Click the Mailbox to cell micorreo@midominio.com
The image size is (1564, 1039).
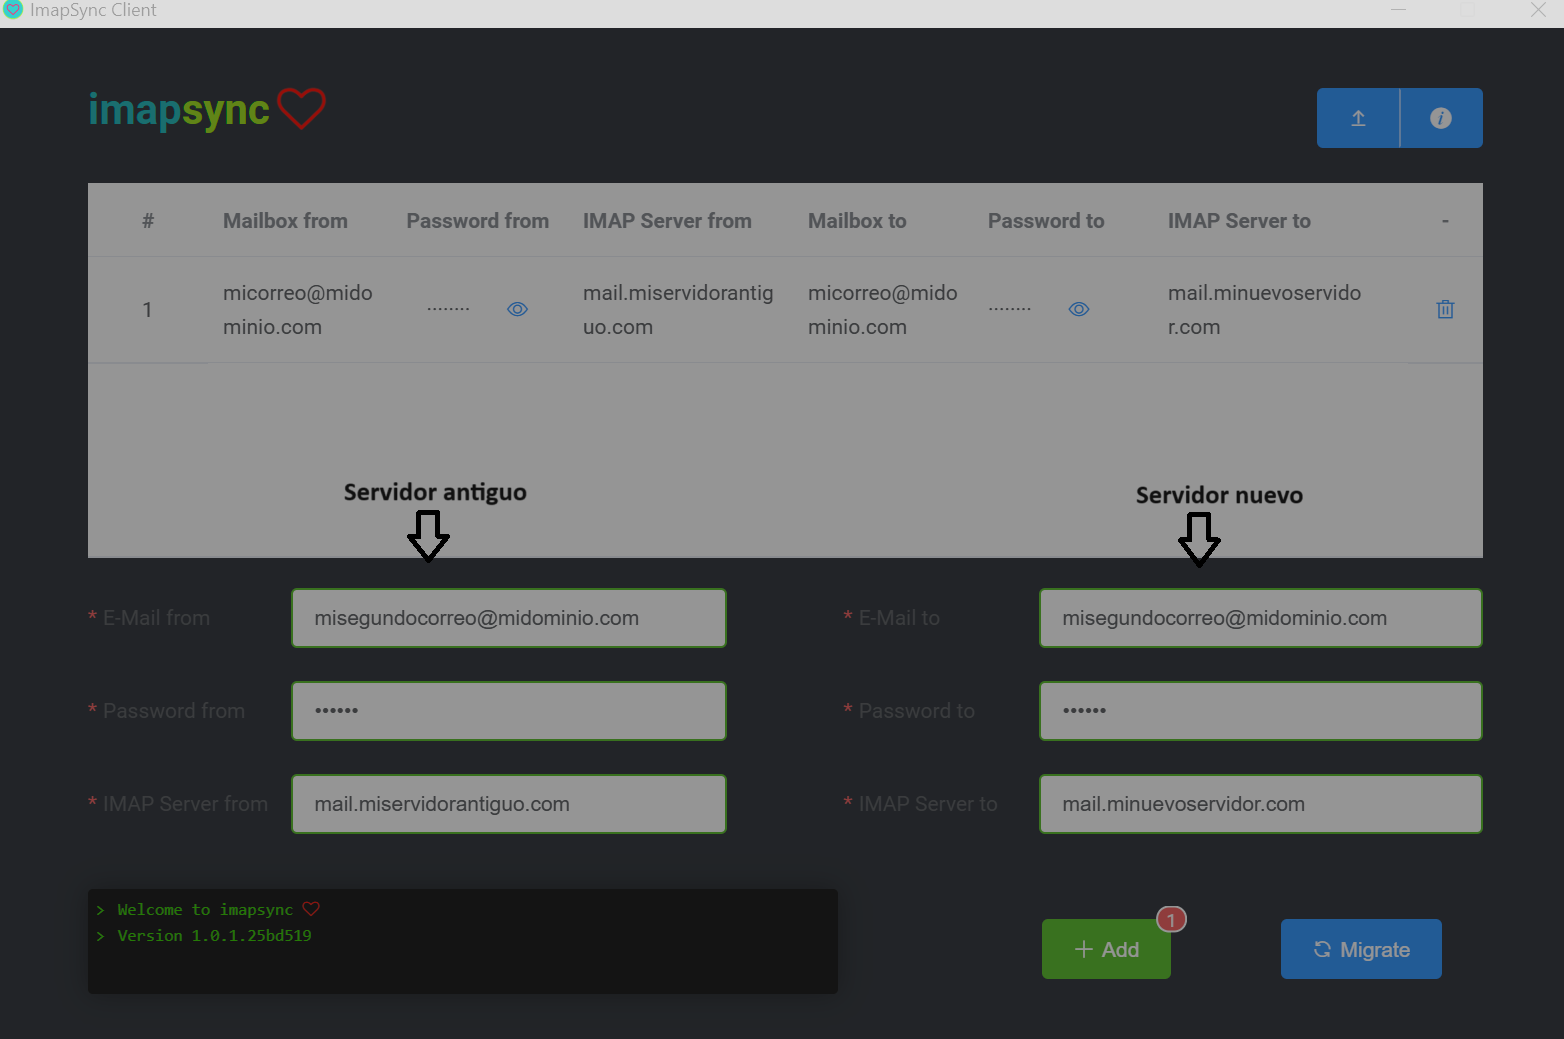883,310
